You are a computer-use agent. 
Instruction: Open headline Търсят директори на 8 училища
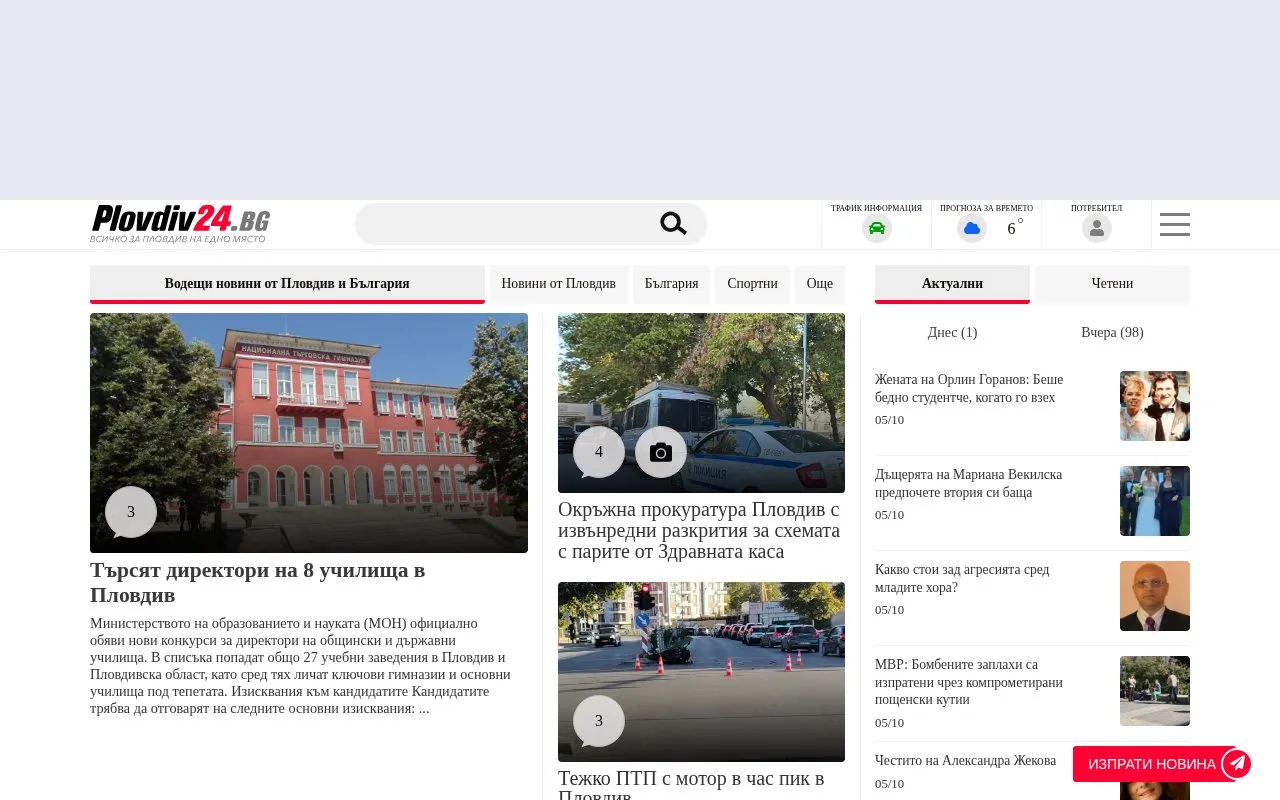click(258, 582)
